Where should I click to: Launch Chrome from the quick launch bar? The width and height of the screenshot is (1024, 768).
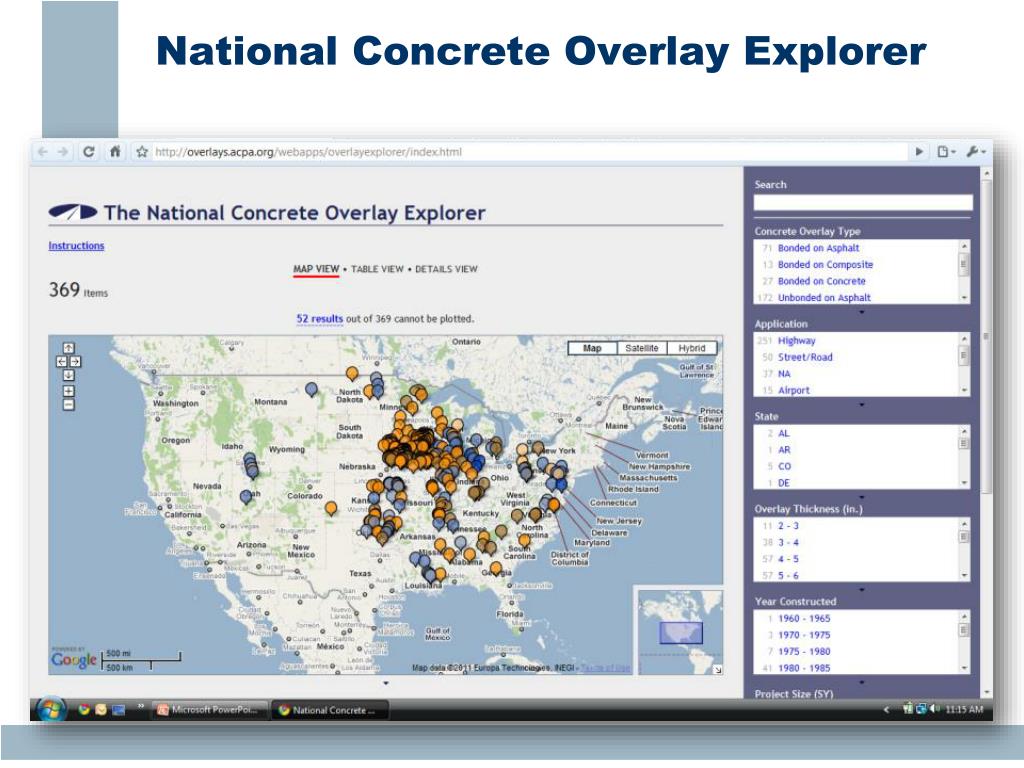pyautogui.click(x=84, y=710)
